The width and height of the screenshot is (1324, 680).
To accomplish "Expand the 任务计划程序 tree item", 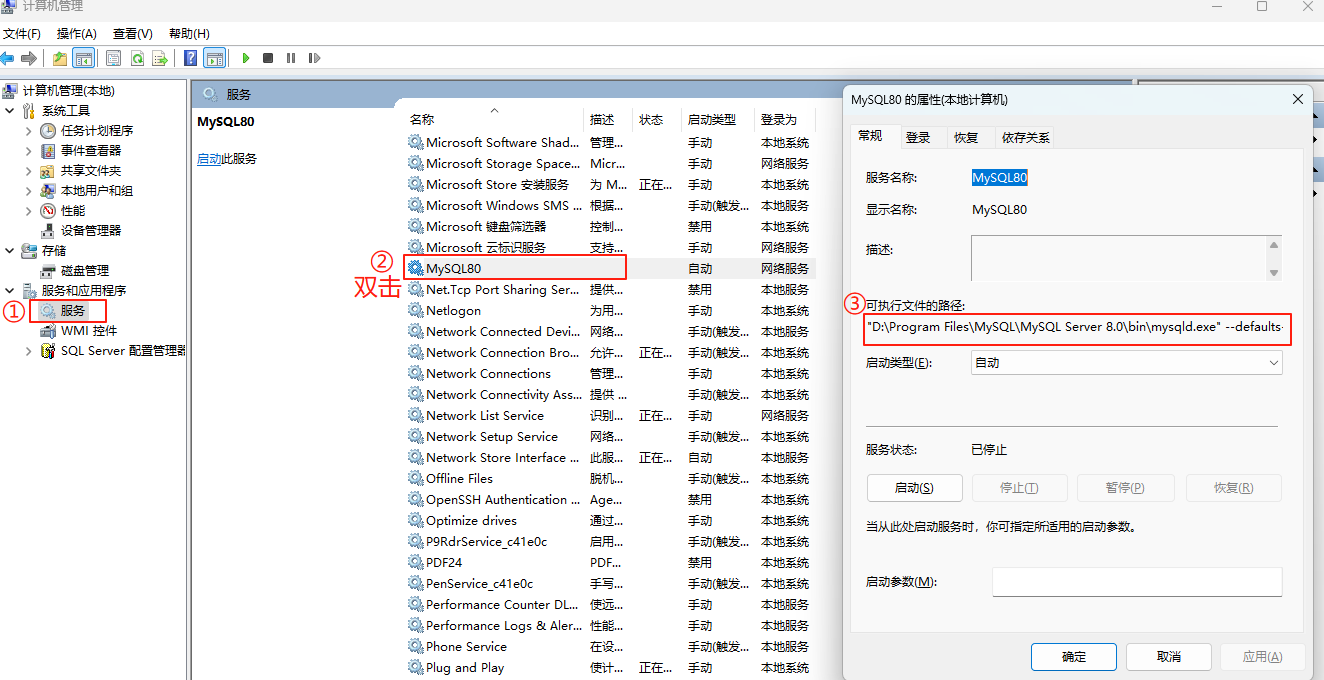I will pos(28,130).
